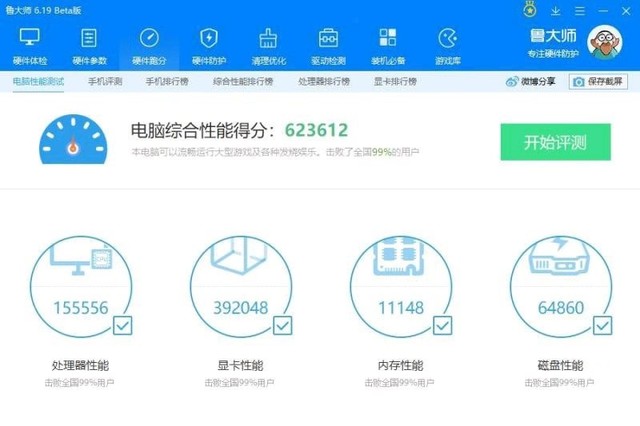Switch to 处理器排行榜 tab
Screen dimensions: 640x426
[x=324, y=82]
